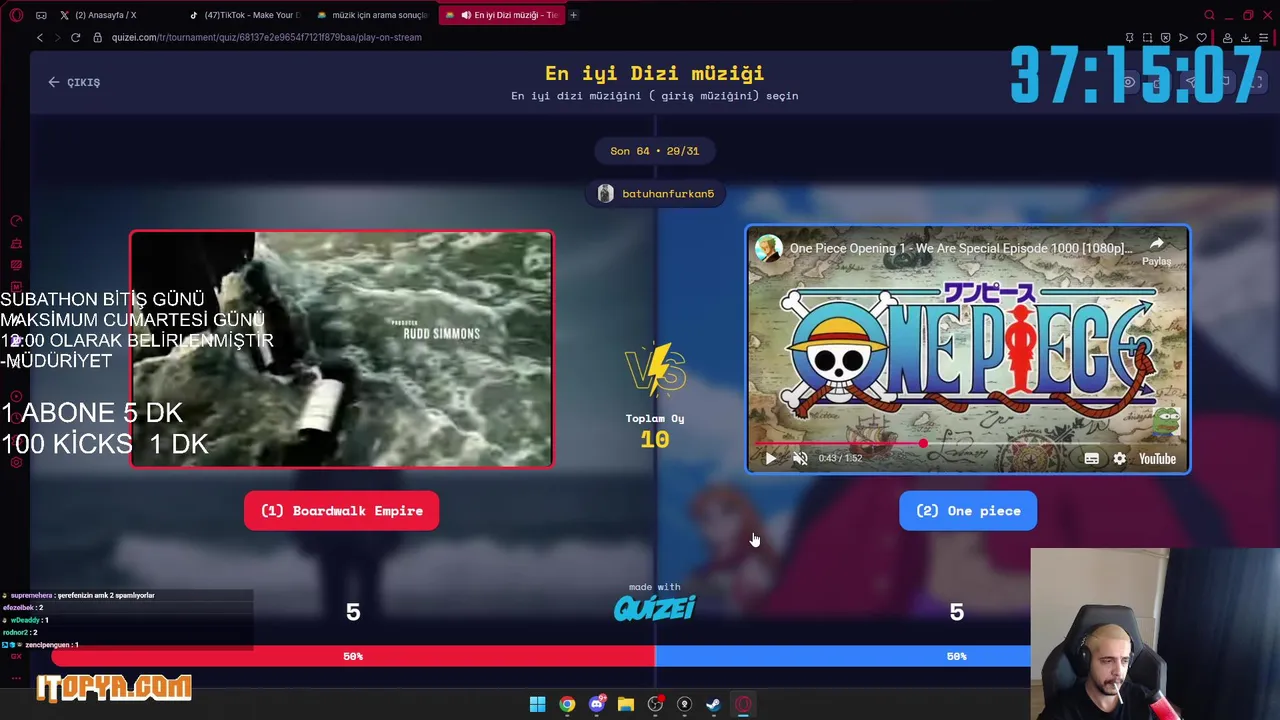Open the ad blocker shield icon
Viewport: 1280px width, 720px height.
(1165, 37)
